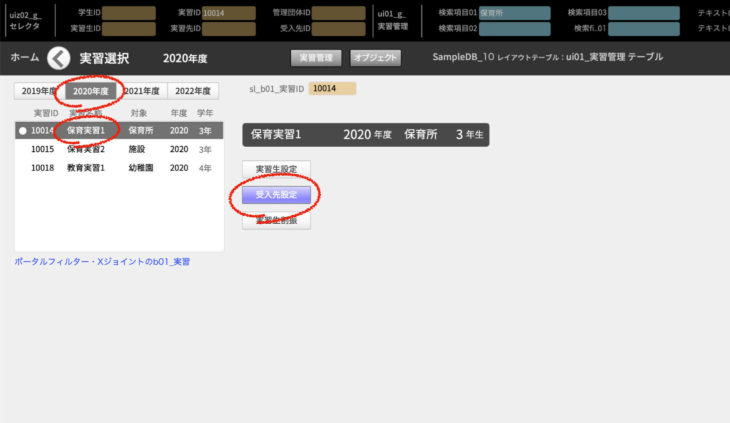Select the 2022年度 tab
Viewport: 730px width, 423px height.
(x=194, y=91)
